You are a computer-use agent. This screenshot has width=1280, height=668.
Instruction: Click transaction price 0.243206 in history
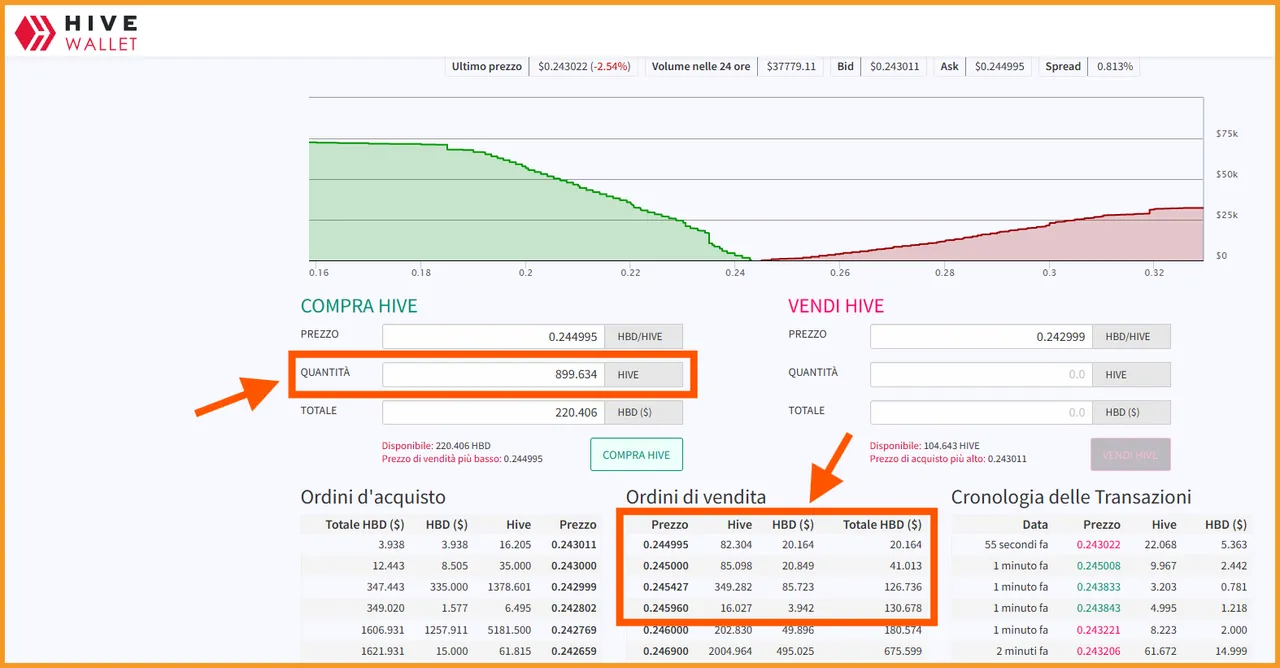[x=1099, y=651]
